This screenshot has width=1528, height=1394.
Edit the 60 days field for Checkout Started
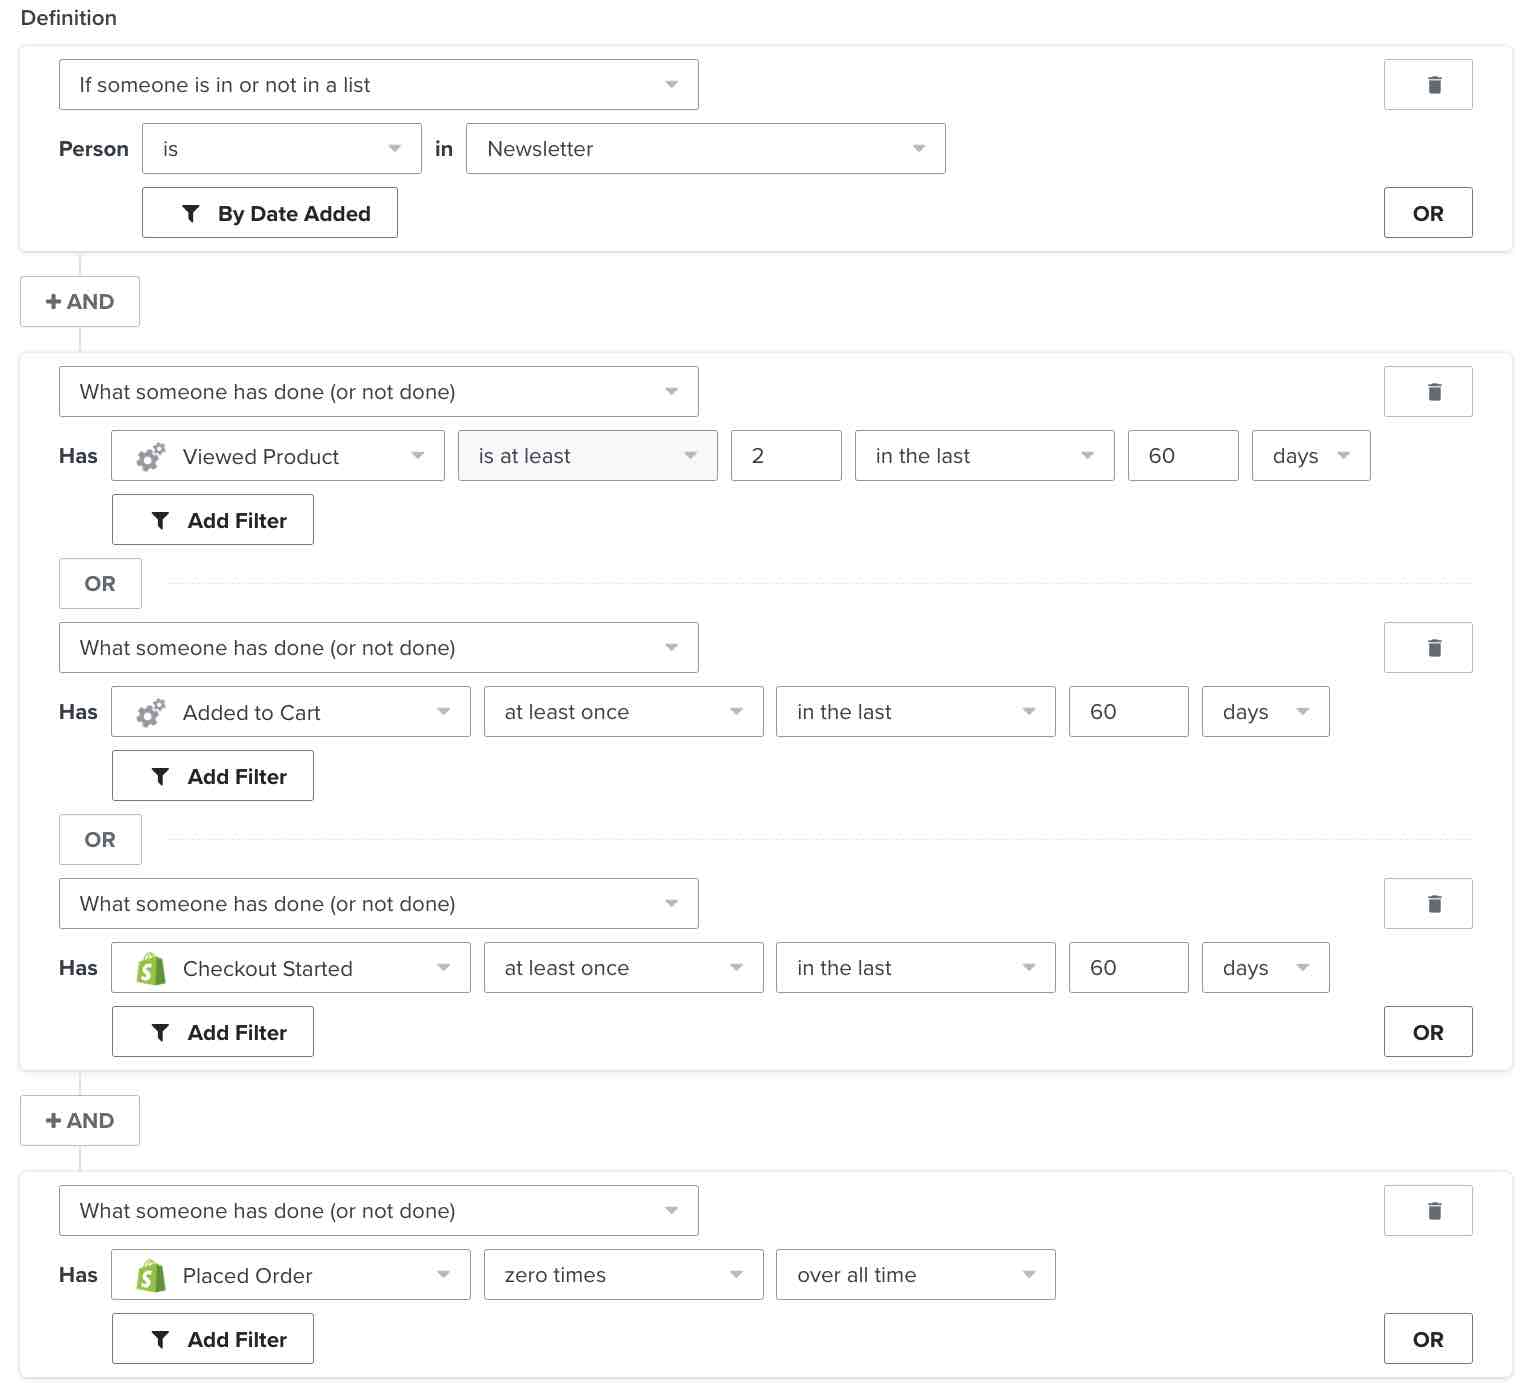pos(1128,968)
